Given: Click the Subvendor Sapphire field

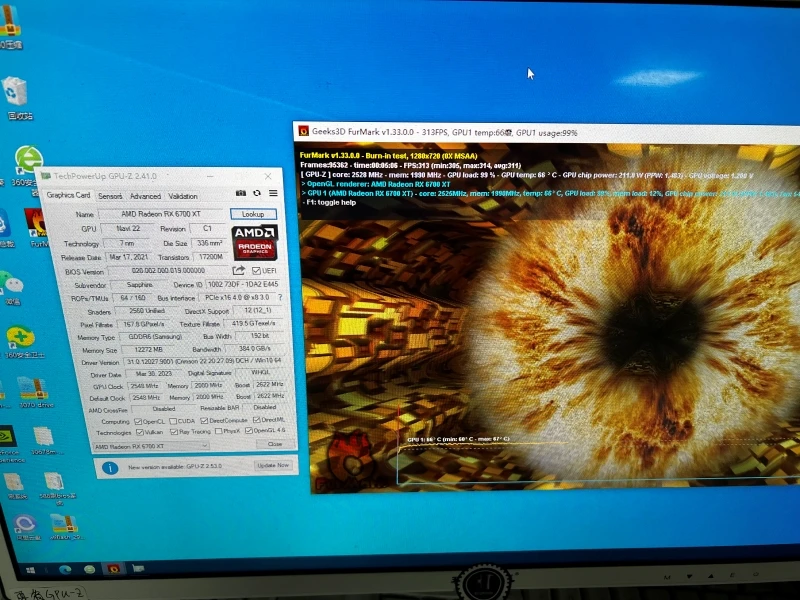Looking at the screenshot, I should point(139,285).
